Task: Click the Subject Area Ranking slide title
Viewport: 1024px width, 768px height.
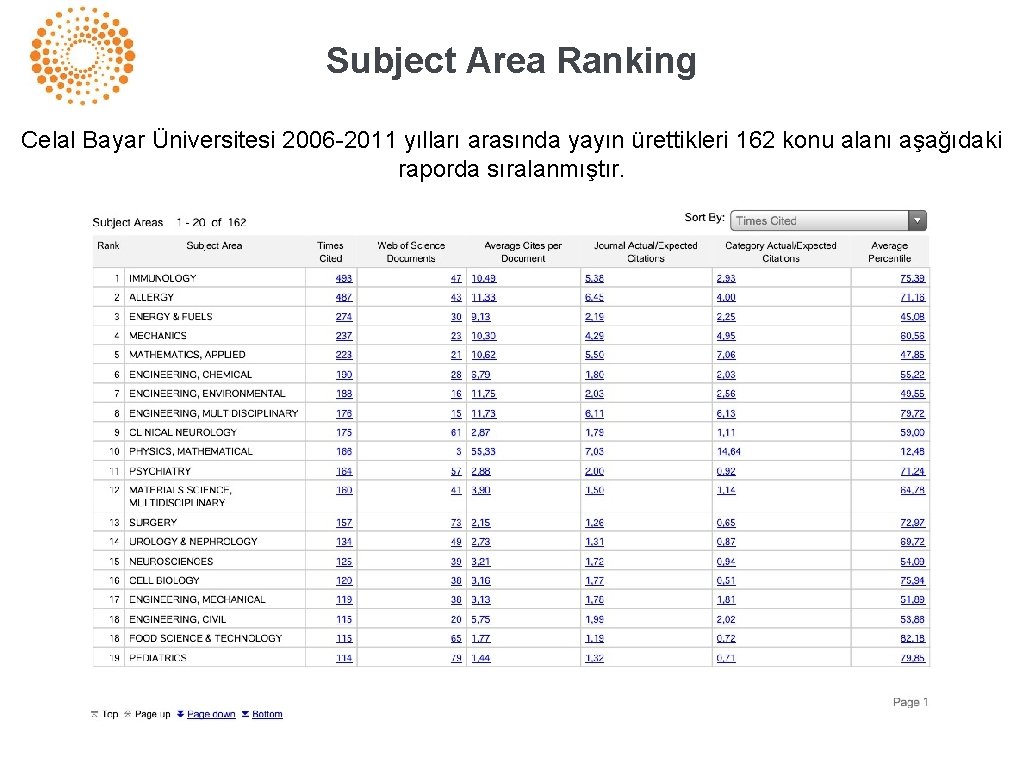Action: [x=511, y=61]
